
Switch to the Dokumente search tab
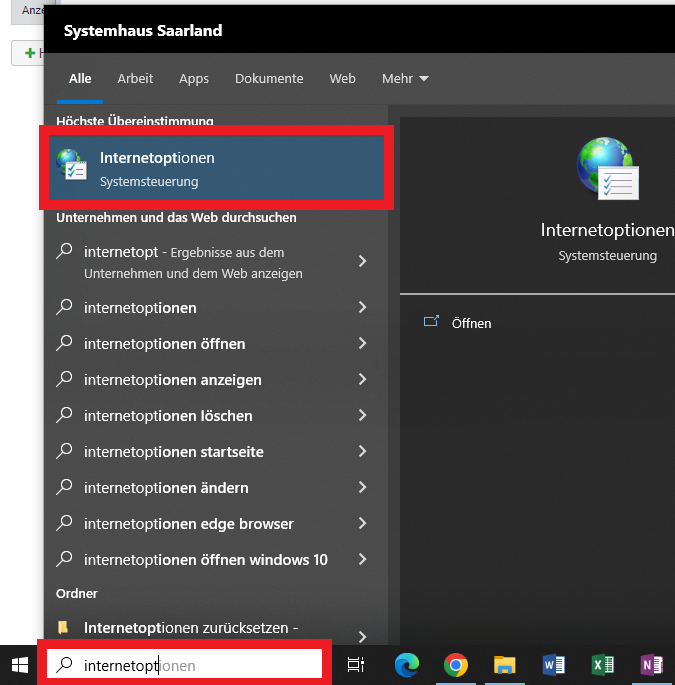(269, 79)
